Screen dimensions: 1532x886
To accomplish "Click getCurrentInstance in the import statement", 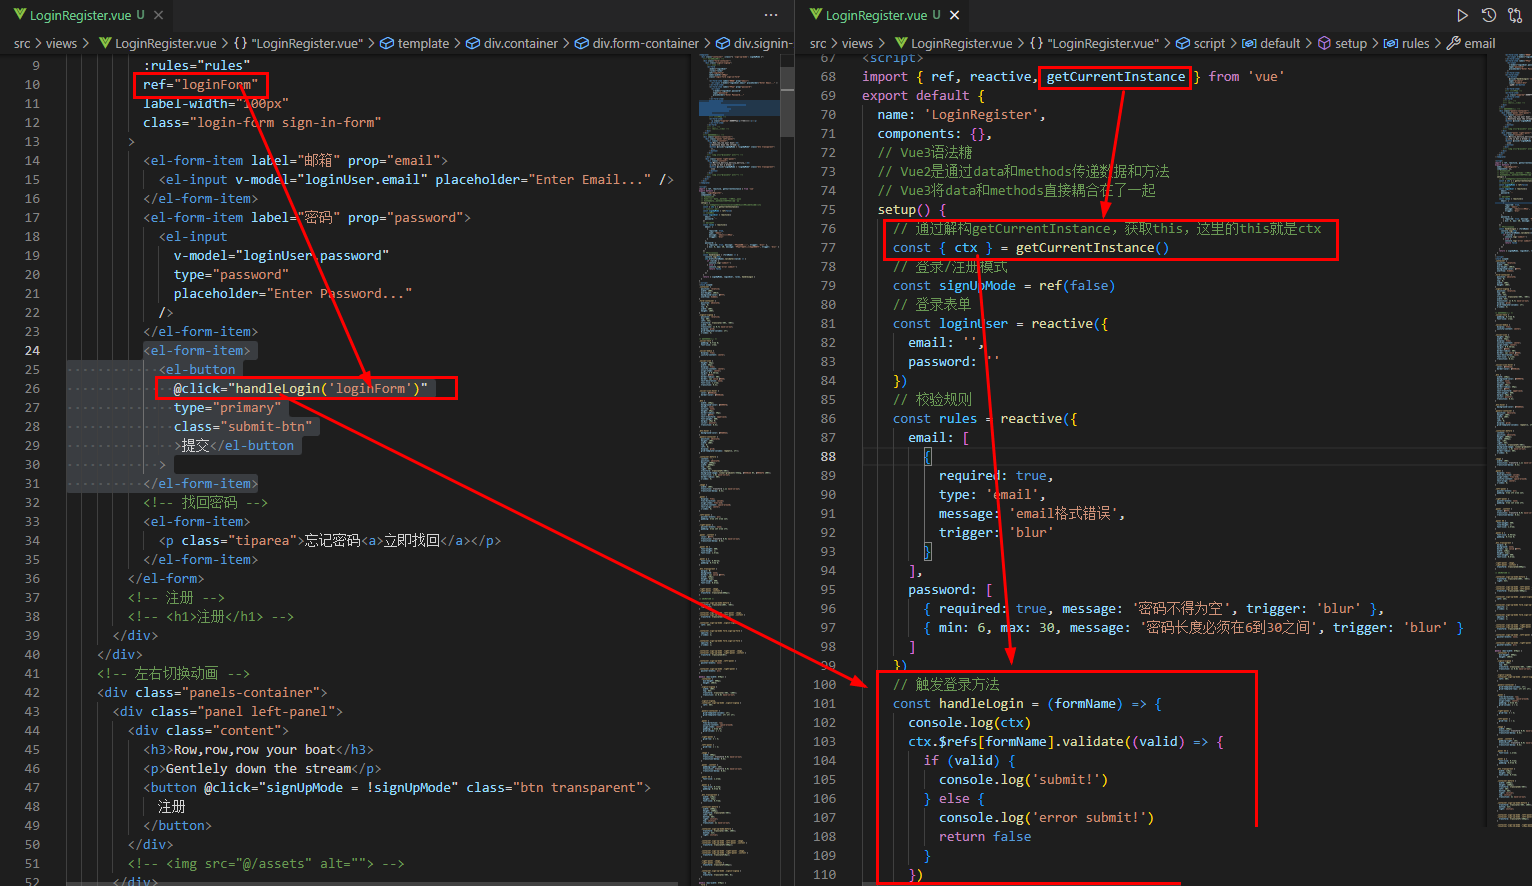I will point(1116,76).
